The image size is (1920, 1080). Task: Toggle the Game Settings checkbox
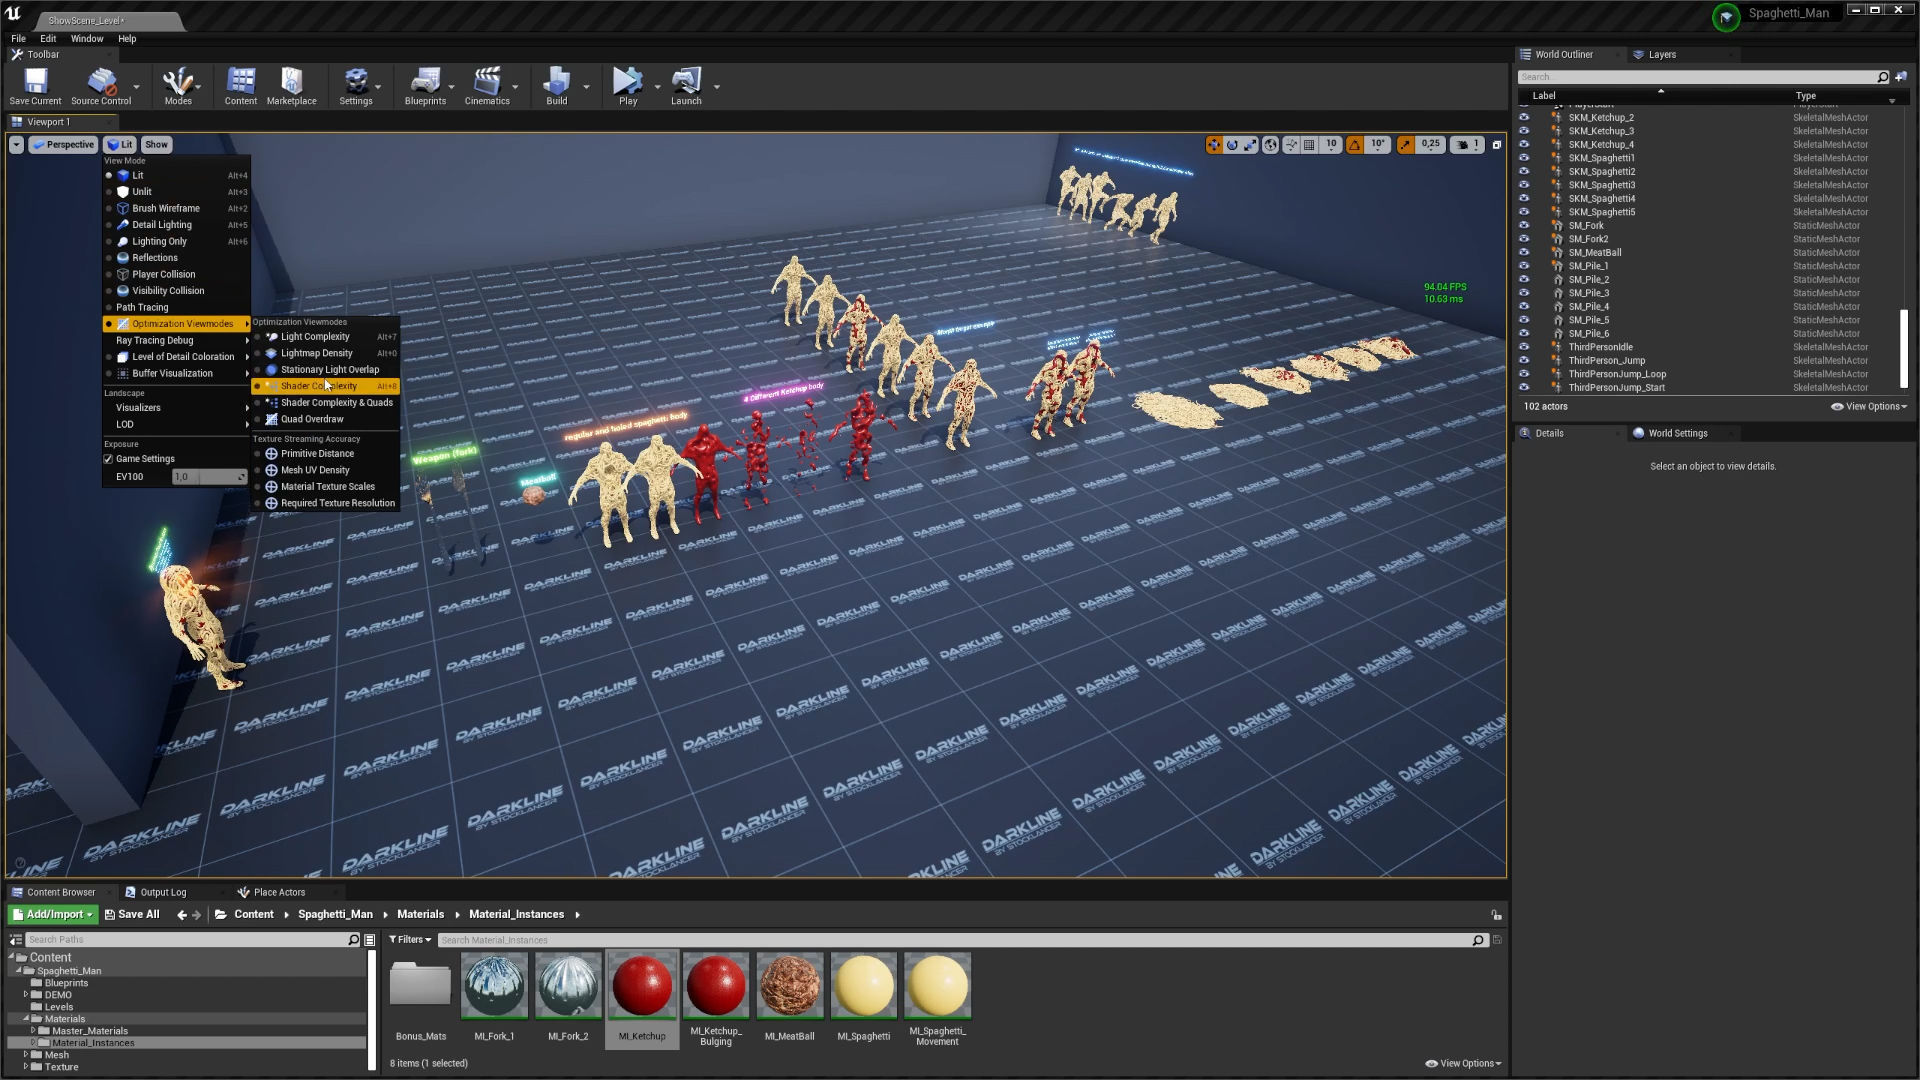pos(108,459)
